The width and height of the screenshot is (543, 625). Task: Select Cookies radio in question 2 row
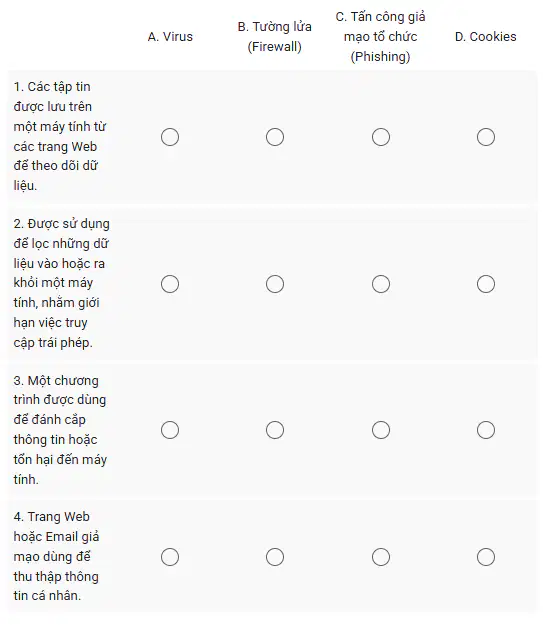[486, 284]
